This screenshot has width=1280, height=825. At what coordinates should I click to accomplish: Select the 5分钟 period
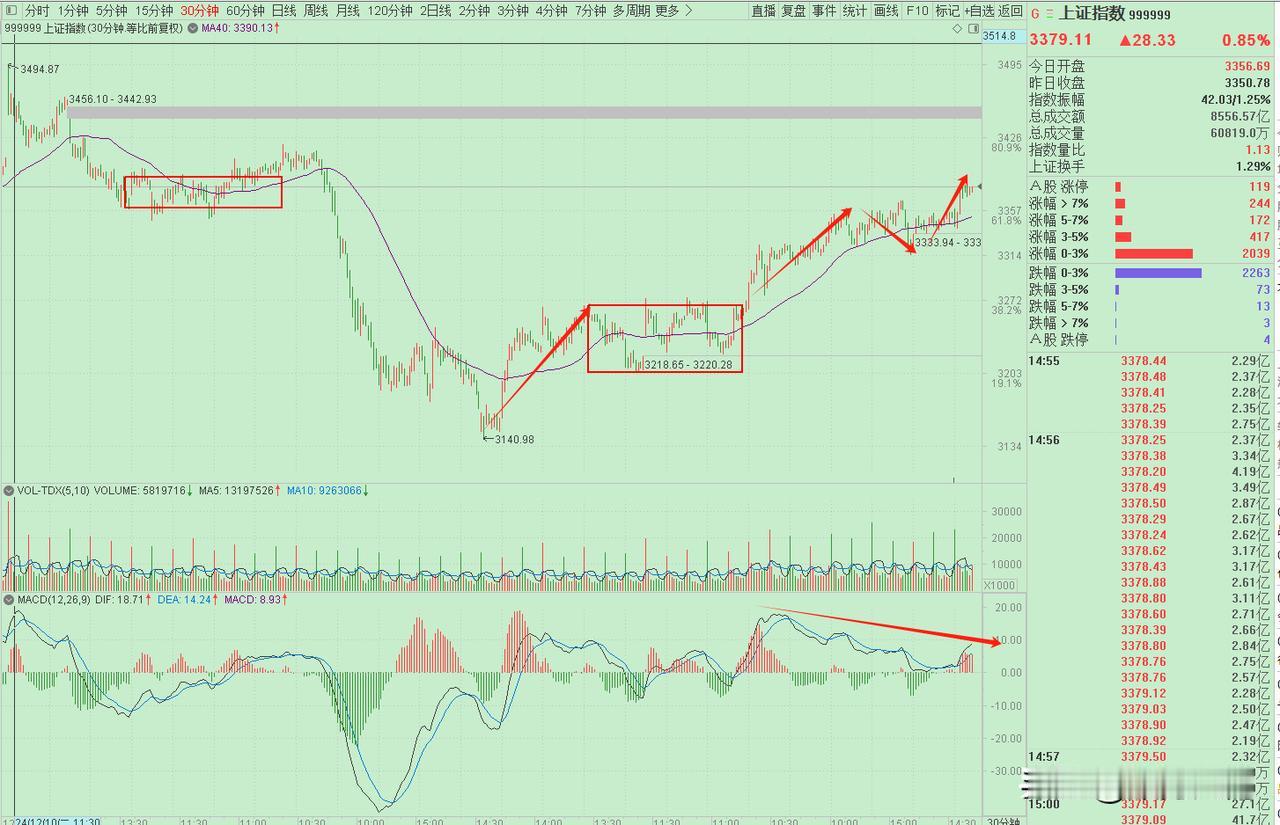click(x=112, y=10)
